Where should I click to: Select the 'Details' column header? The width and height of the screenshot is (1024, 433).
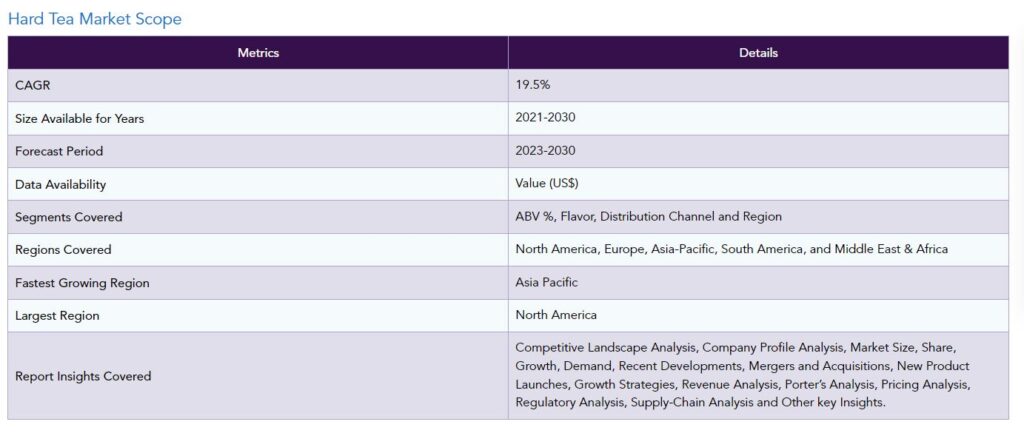click(x=758, y=53)
